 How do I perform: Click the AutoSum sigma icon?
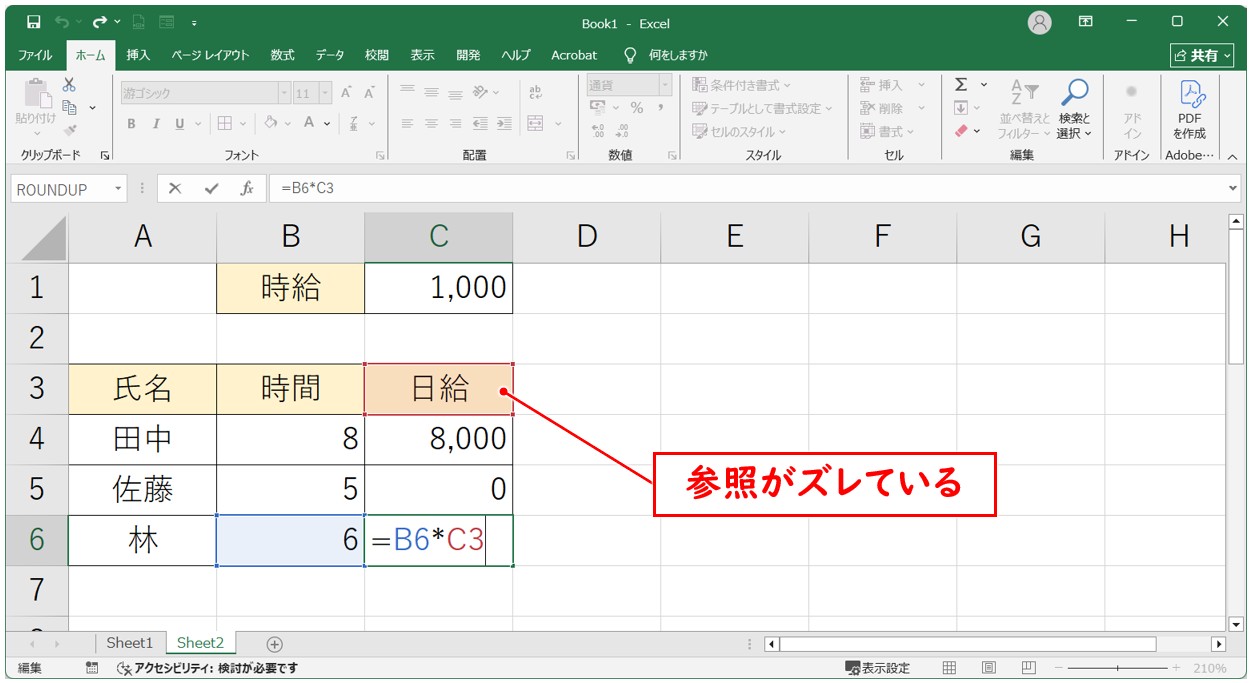click(x=961, y=85)
